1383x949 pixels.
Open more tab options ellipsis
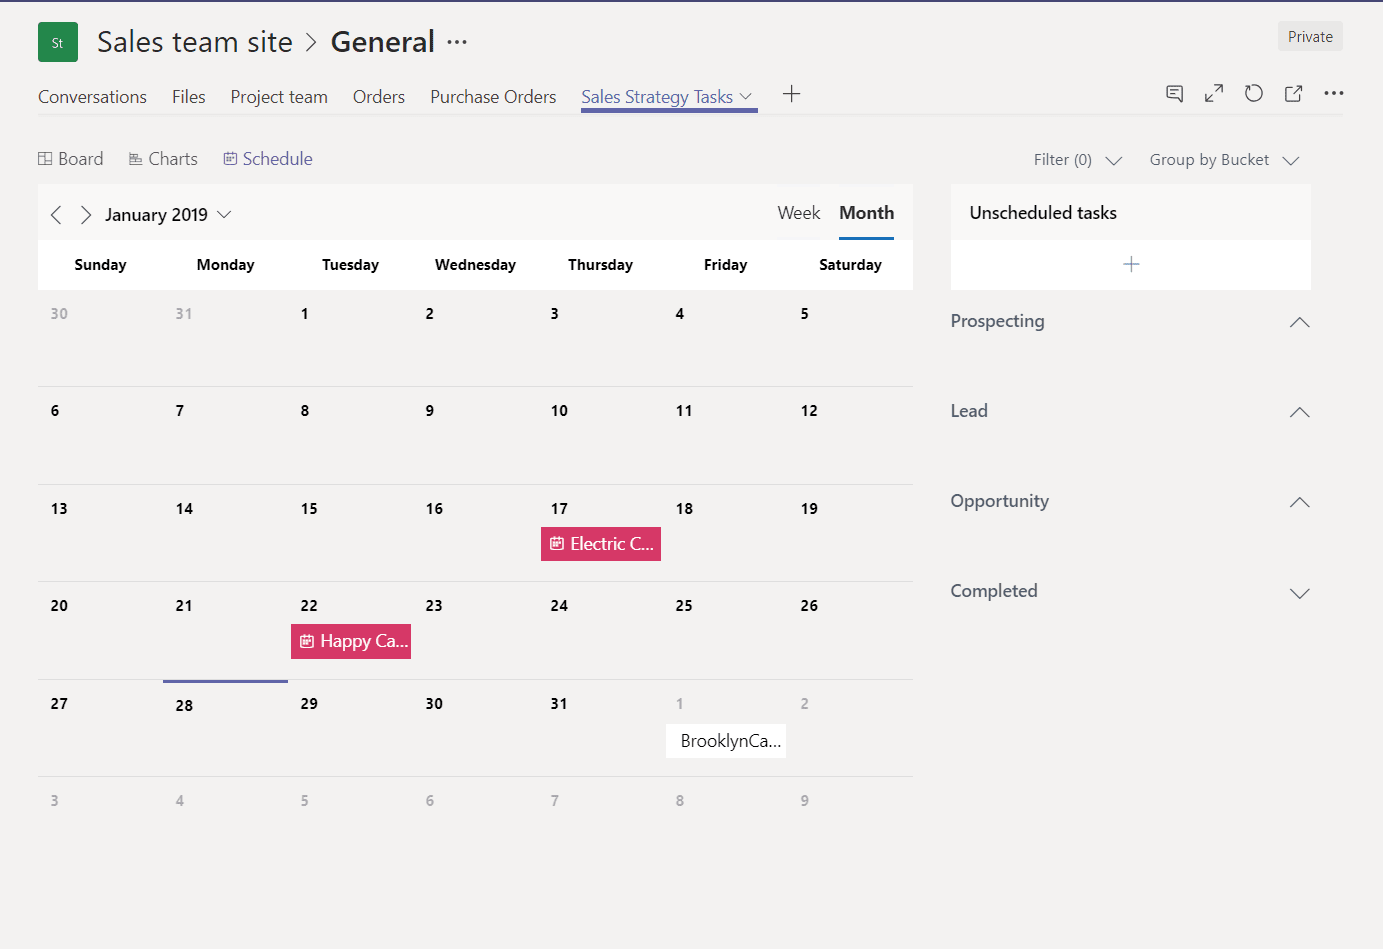1334,93
